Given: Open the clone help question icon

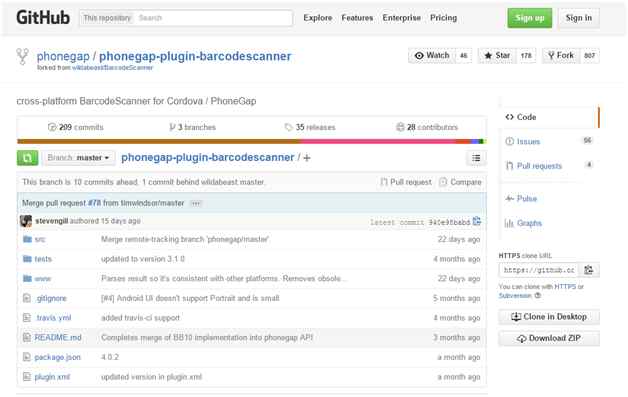Looking at the screenshot, I should tap(538, 296).
